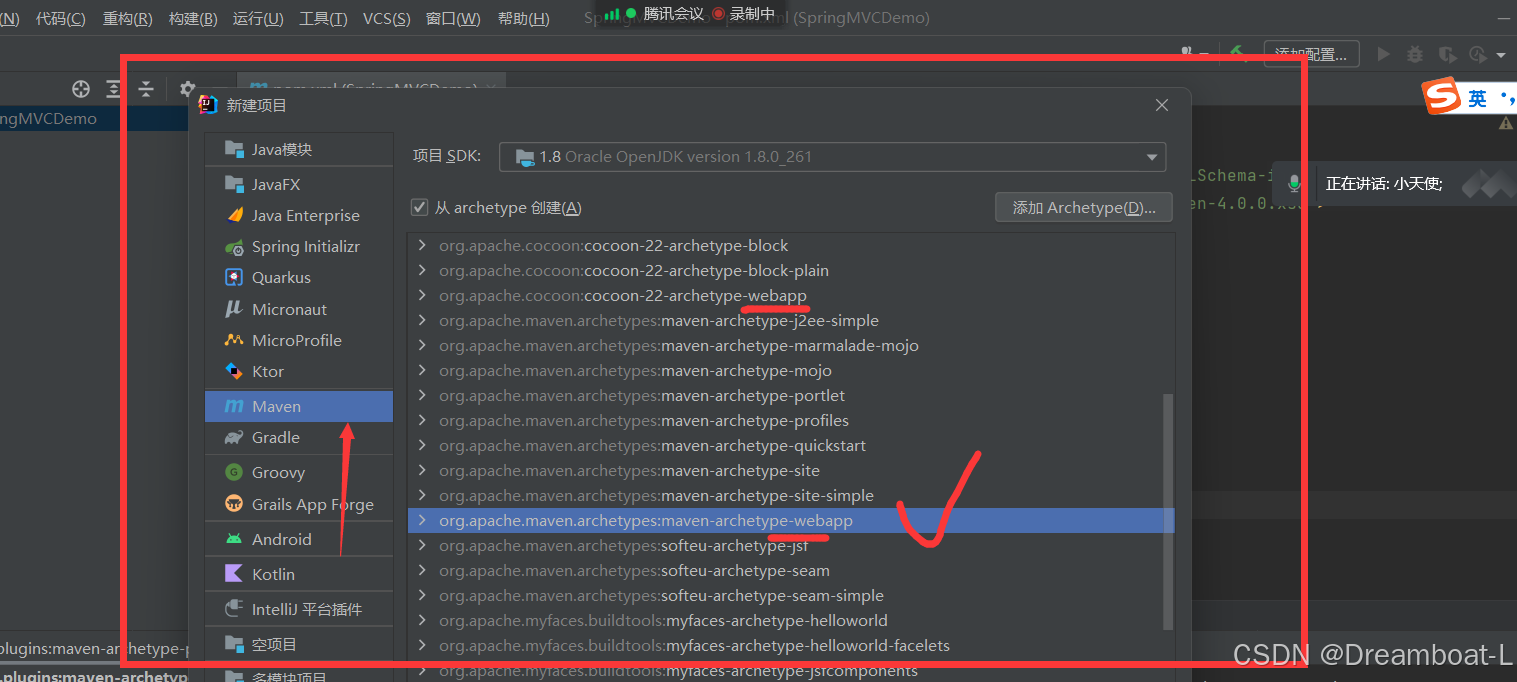Click the green Run arrow in the toolbar

point(1383,54)
